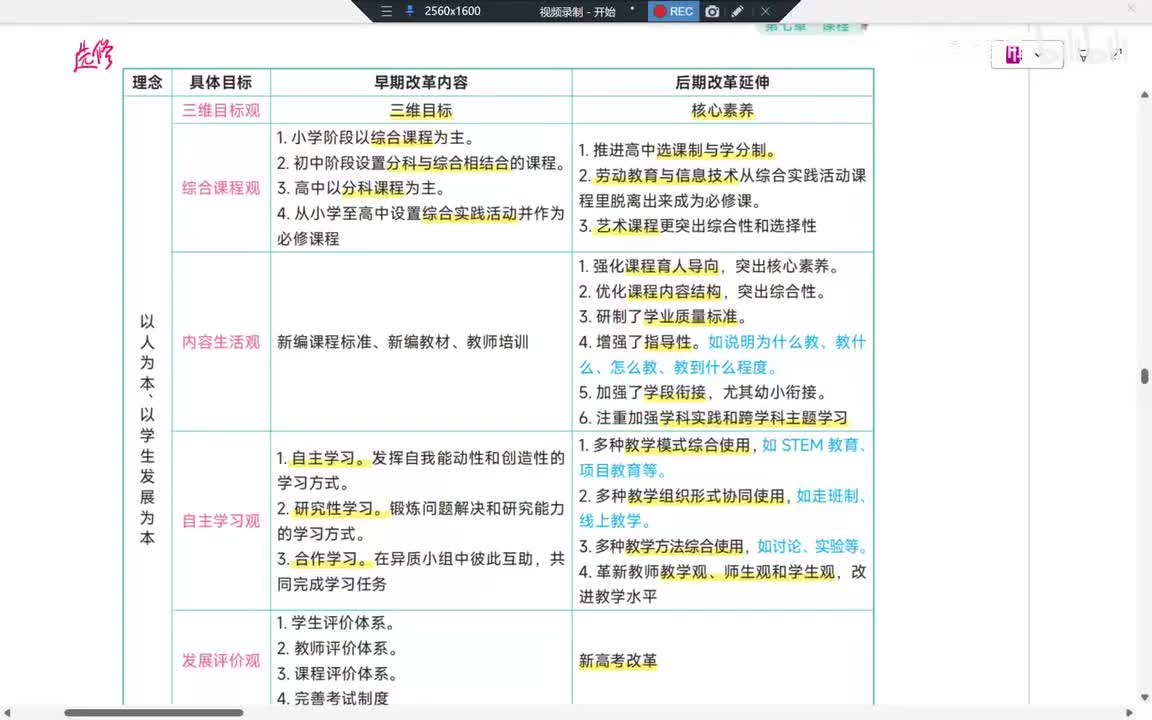Screen dimensions: 1152x720
Task: Click the pink 综合课程观 cell
Action: (x=220, y=188)
